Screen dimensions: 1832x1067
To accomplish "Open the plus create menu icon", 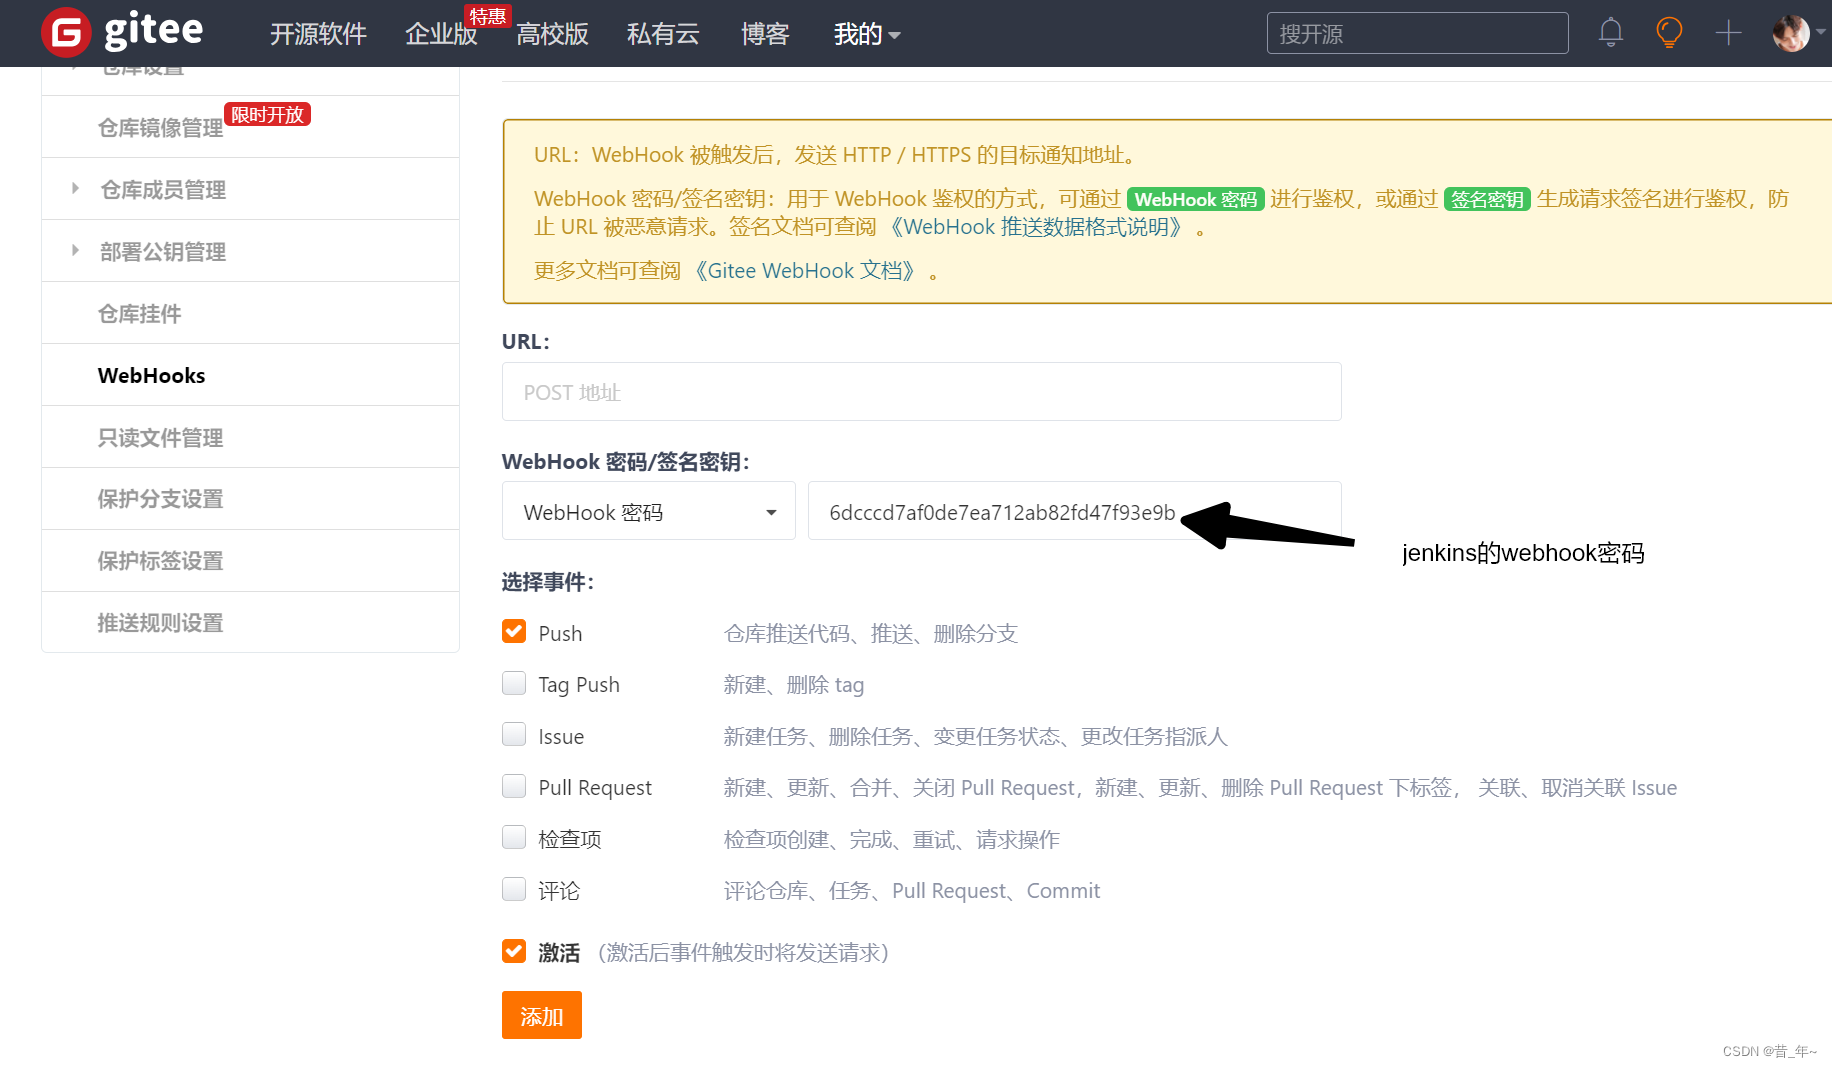I will [x=1728, y=33].
